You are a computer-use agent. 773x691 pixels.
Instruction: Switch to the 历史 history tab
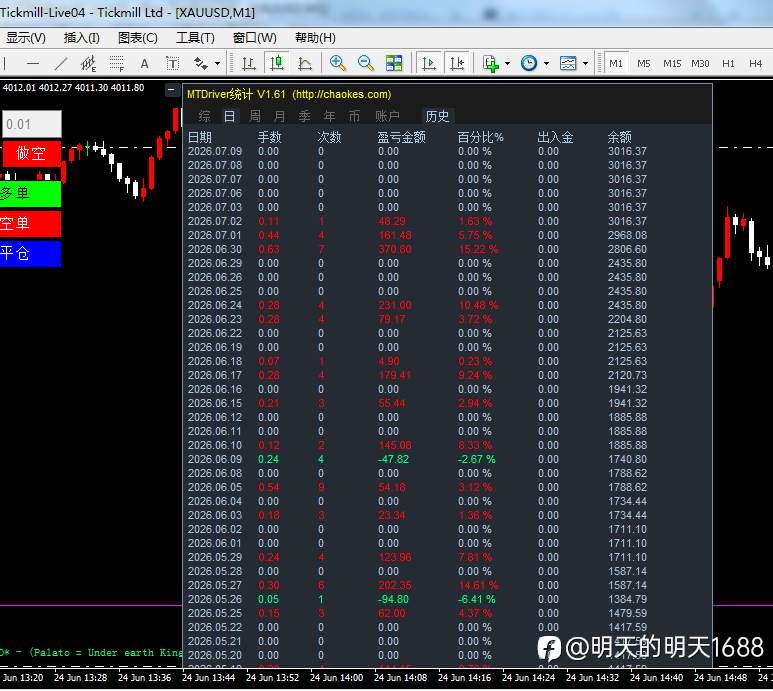click(x=437, y=116)
